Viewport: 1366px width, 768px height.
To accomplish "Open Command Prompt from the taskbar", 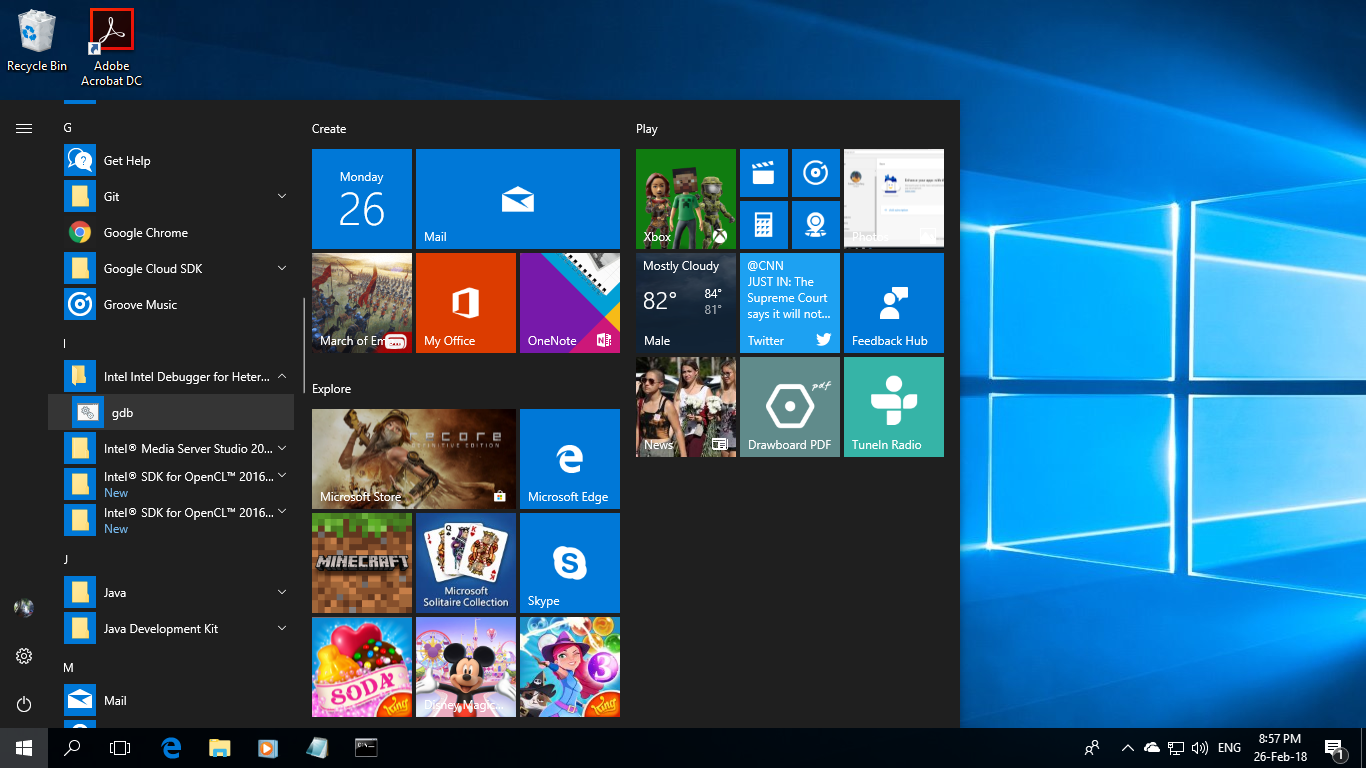I will coord(366,748).
